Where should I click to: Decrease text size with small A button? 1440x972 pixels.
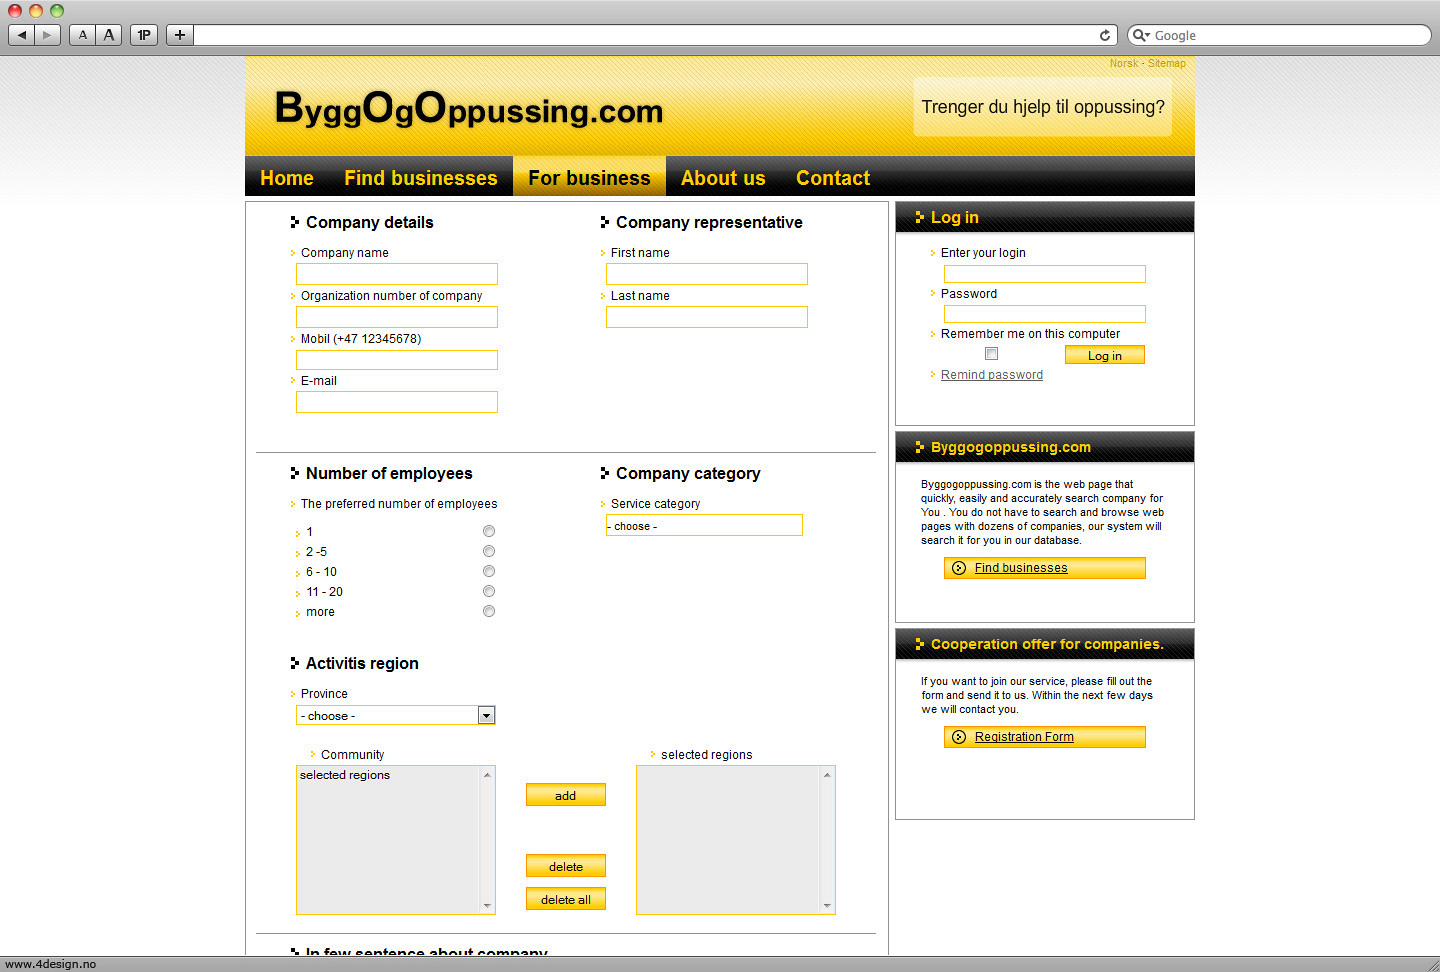point(83,35)
